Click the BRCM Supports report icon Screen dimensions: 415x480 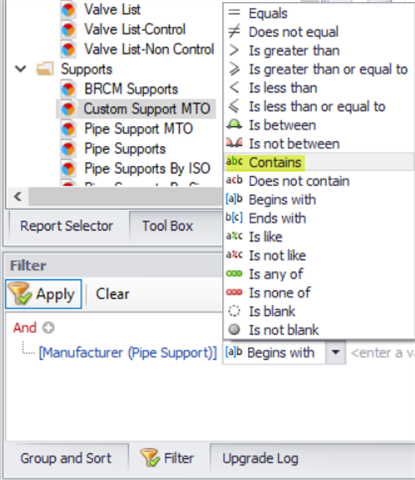pos(68,89)
